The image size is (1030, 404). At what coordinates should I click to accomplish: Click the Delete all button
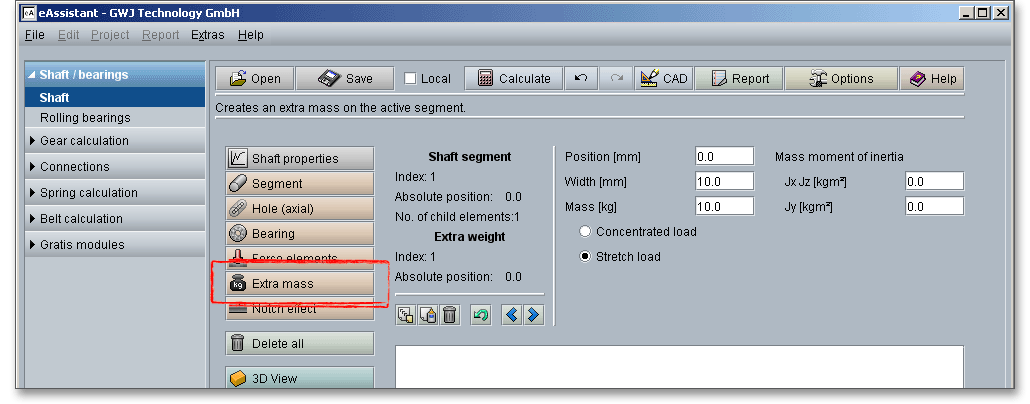point(299,344)
